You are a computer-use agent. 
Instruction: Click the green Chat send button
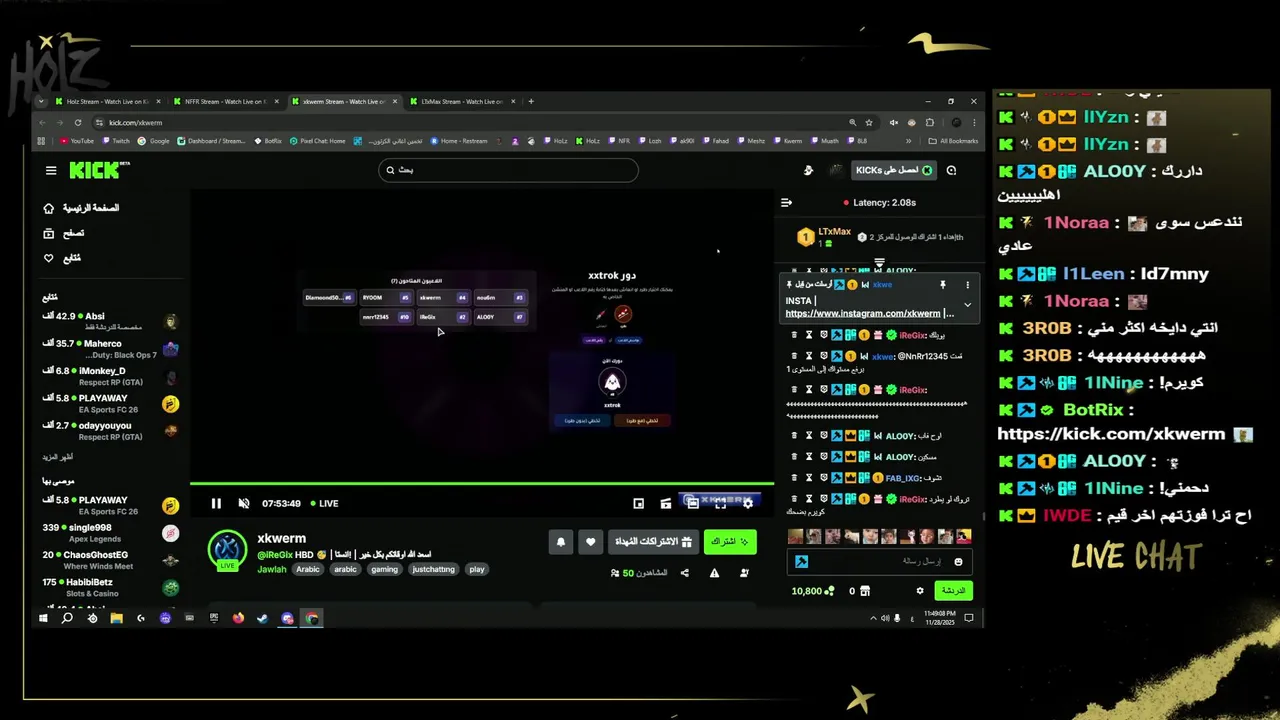coord(954,591)
